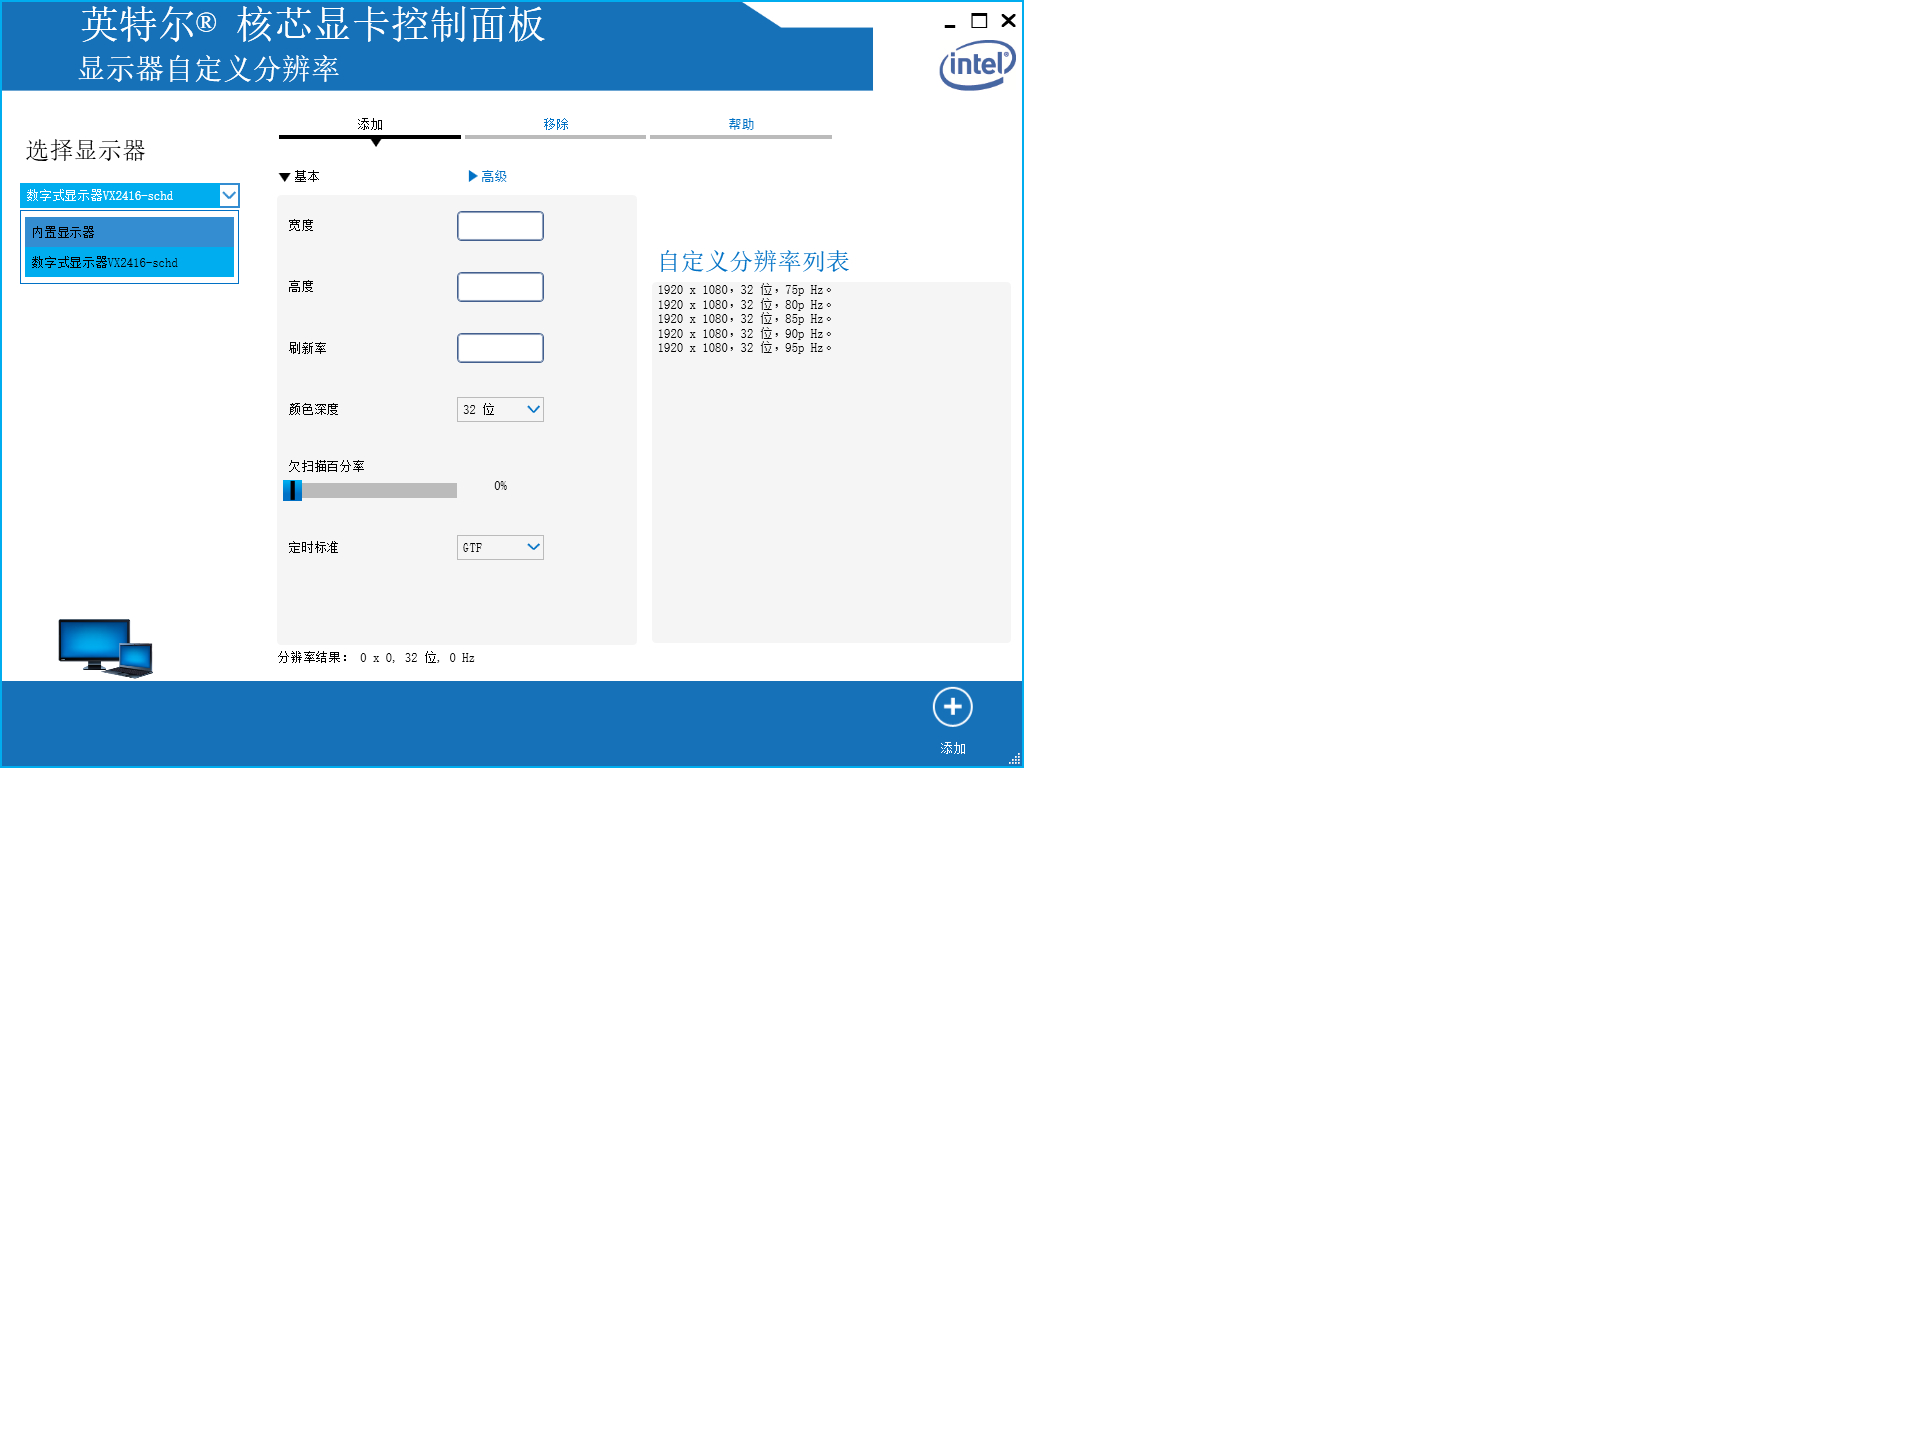The image size is (1920, 1454).
Task: Click the 显示器自定义分辨率 subtitle
Action: 209,69
